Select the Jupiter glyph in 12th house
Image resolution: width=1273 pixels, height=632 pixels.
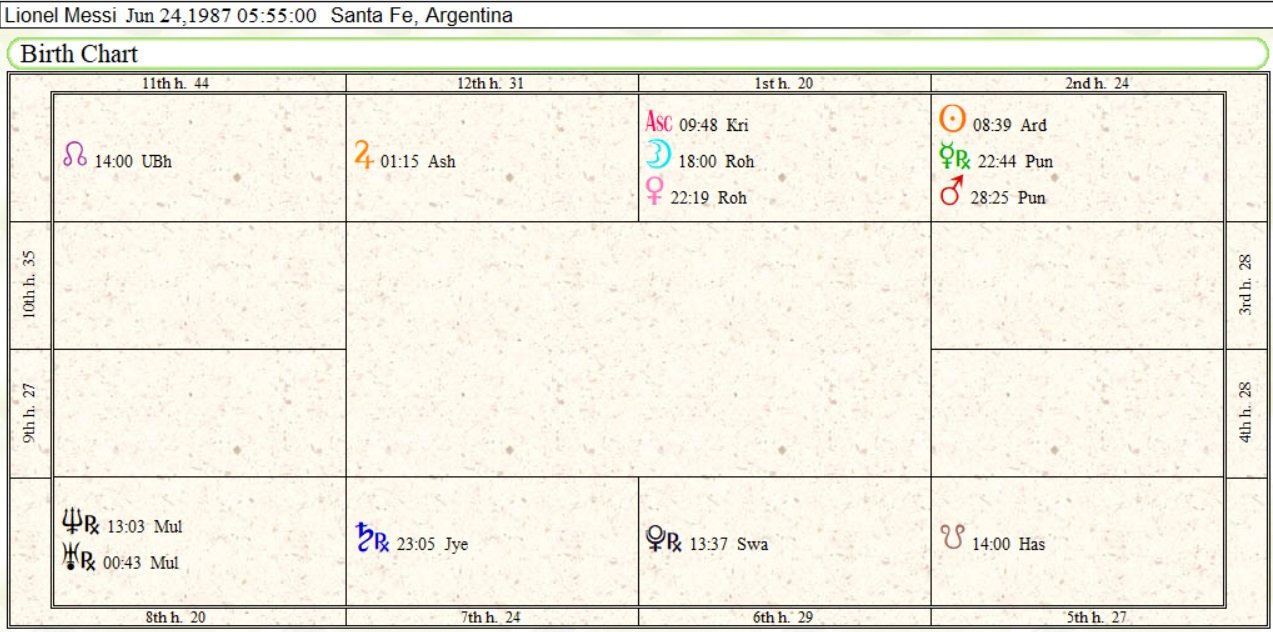click(363, 156)
